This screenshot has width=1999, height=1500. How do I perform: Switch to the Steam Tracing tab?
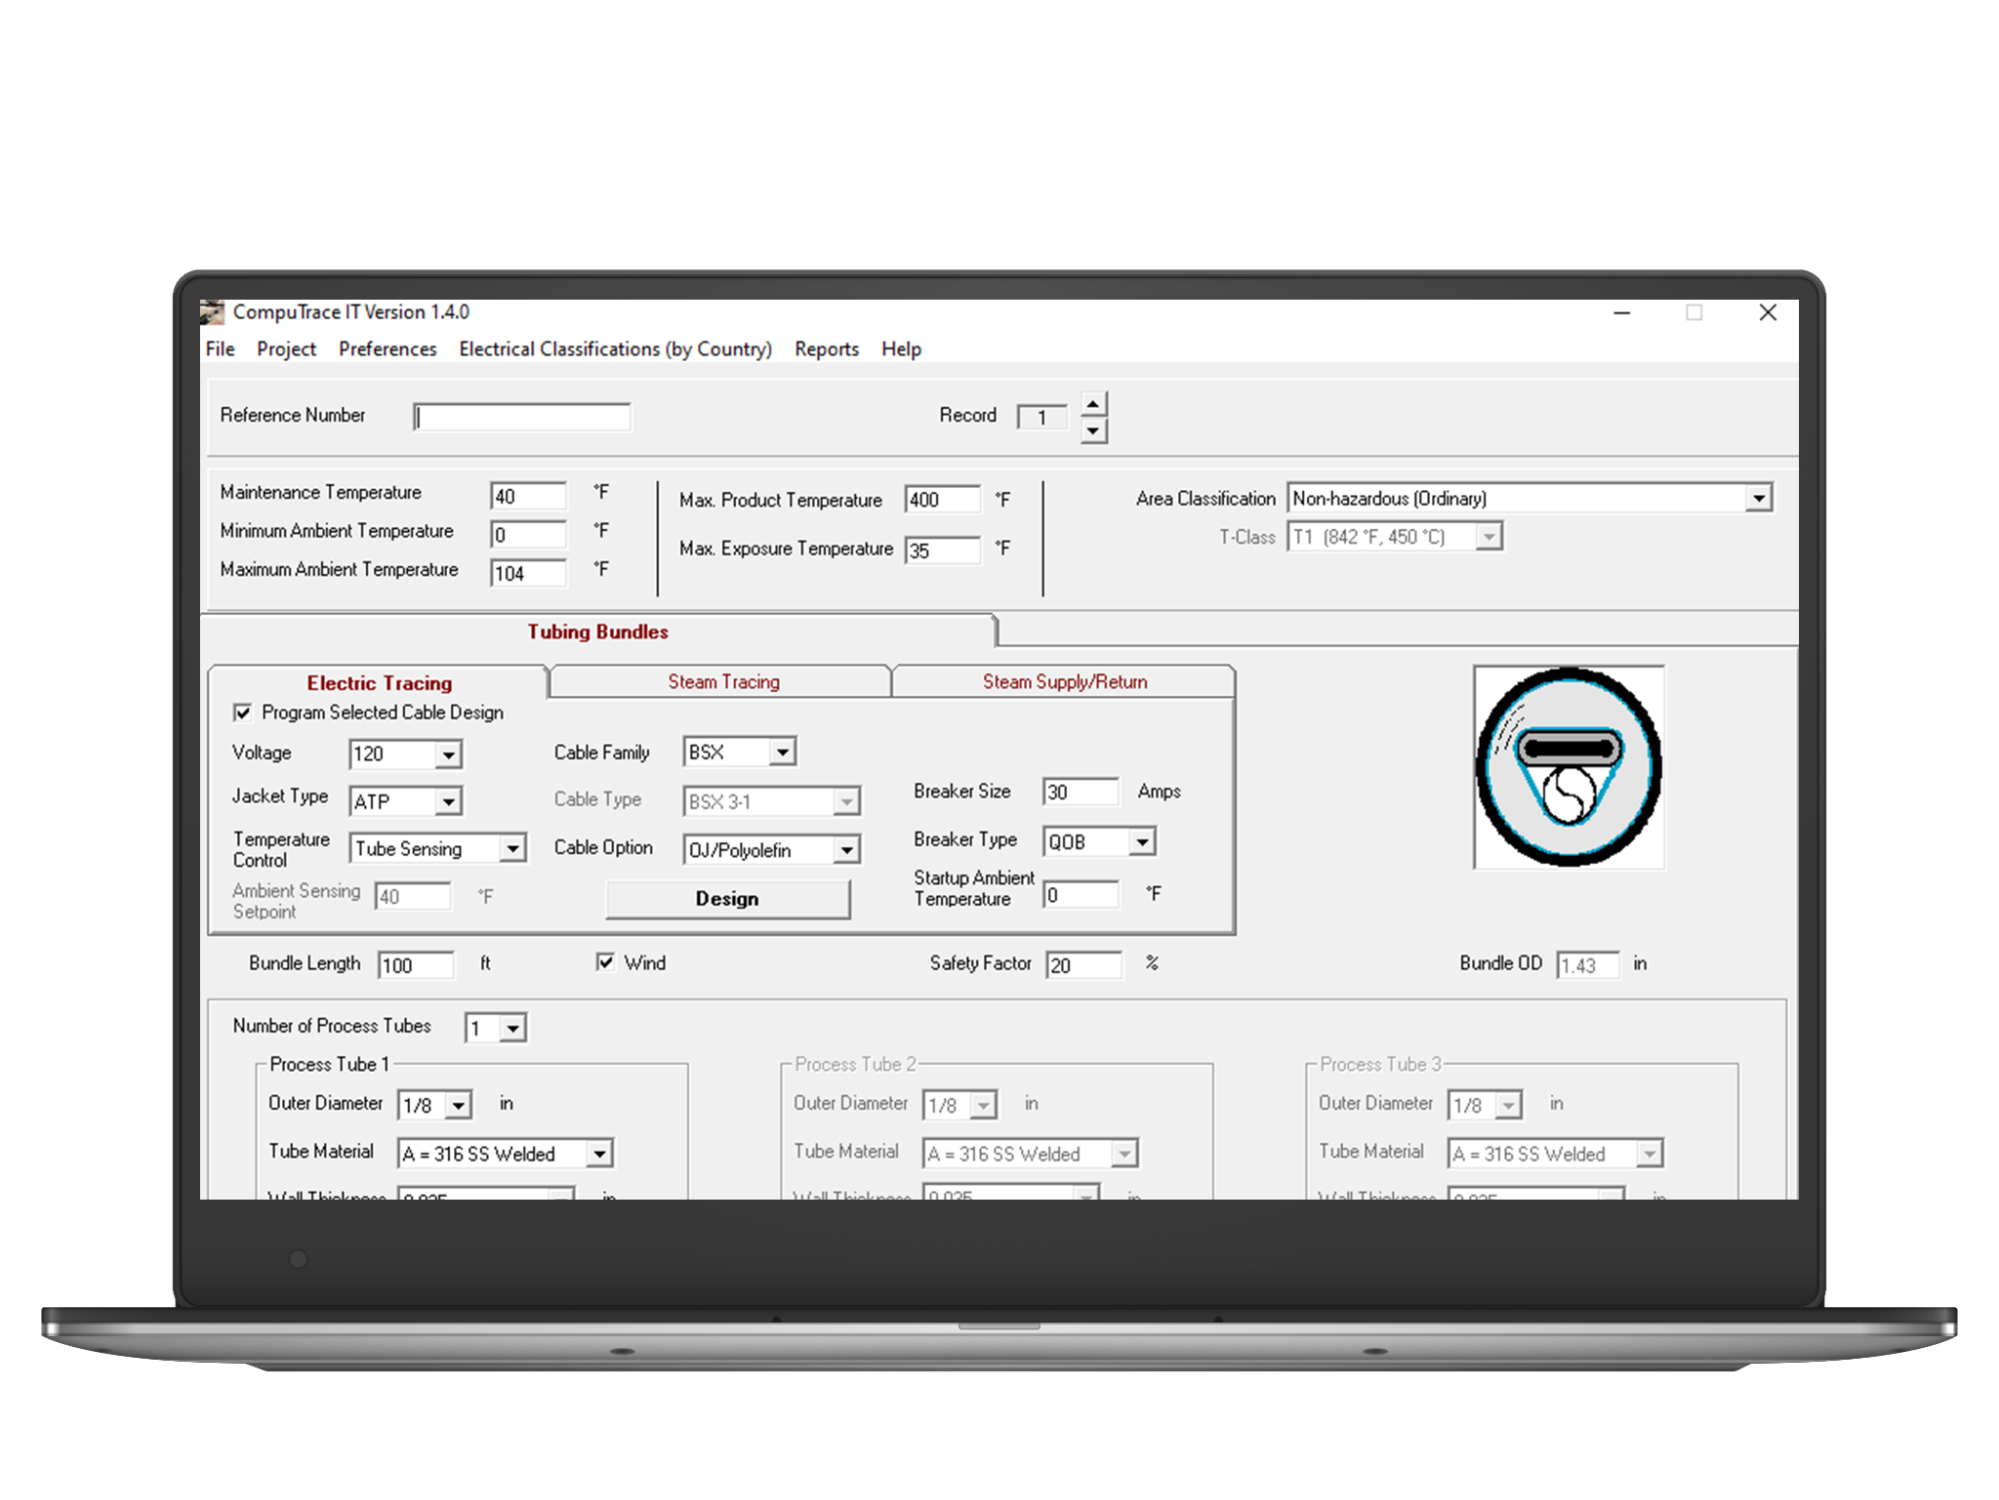point(723,682)
